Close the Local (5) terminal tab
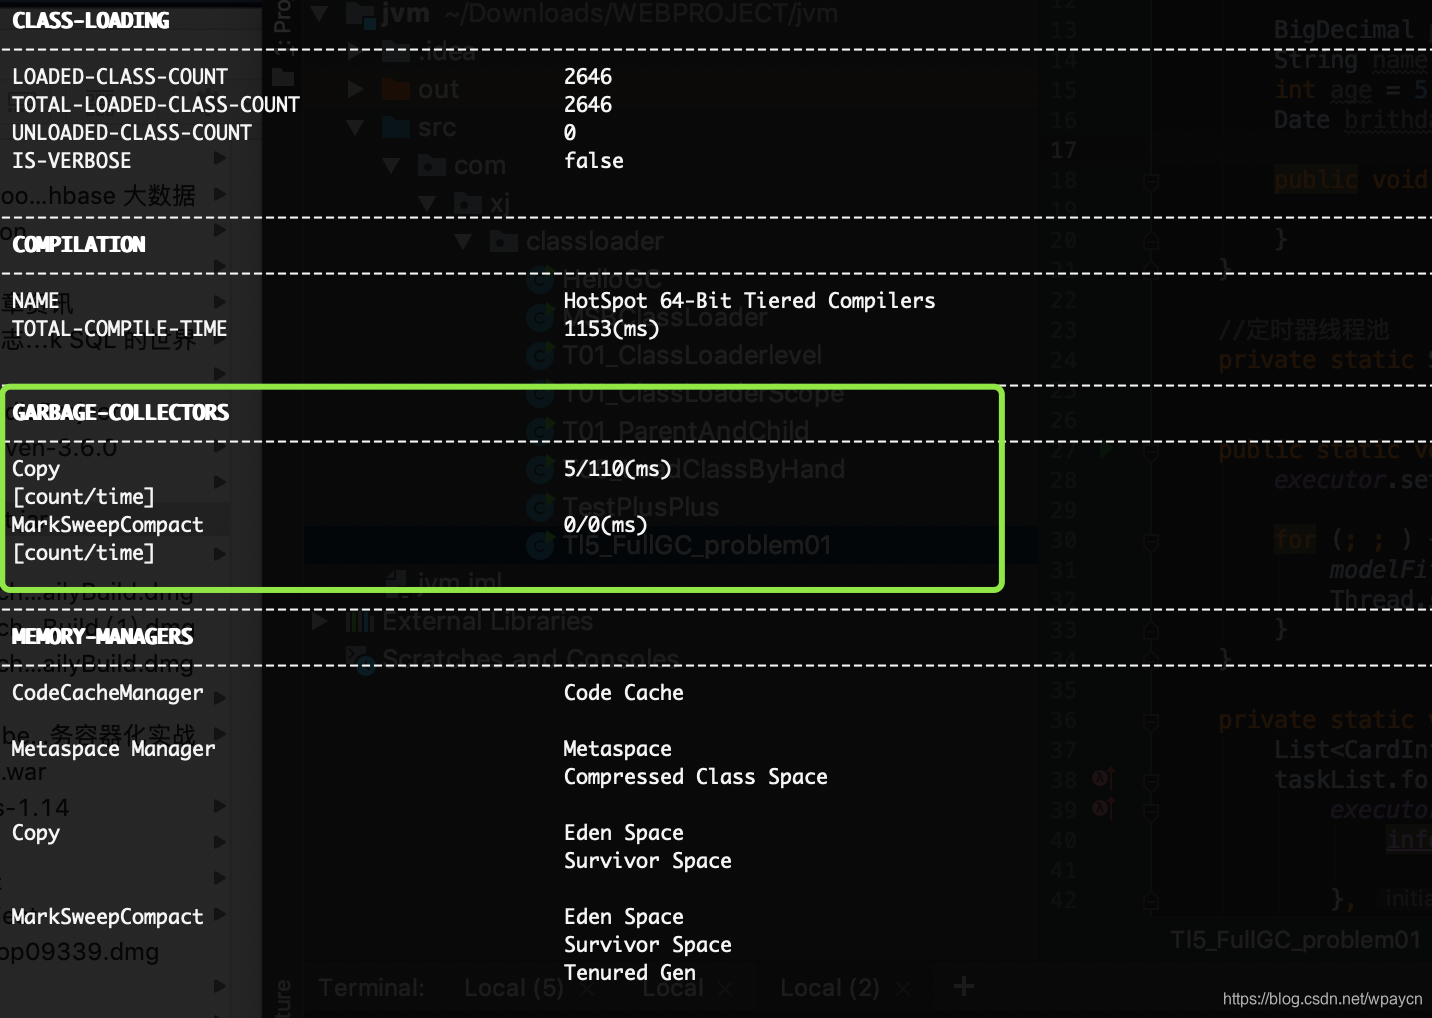 [588, 988]
